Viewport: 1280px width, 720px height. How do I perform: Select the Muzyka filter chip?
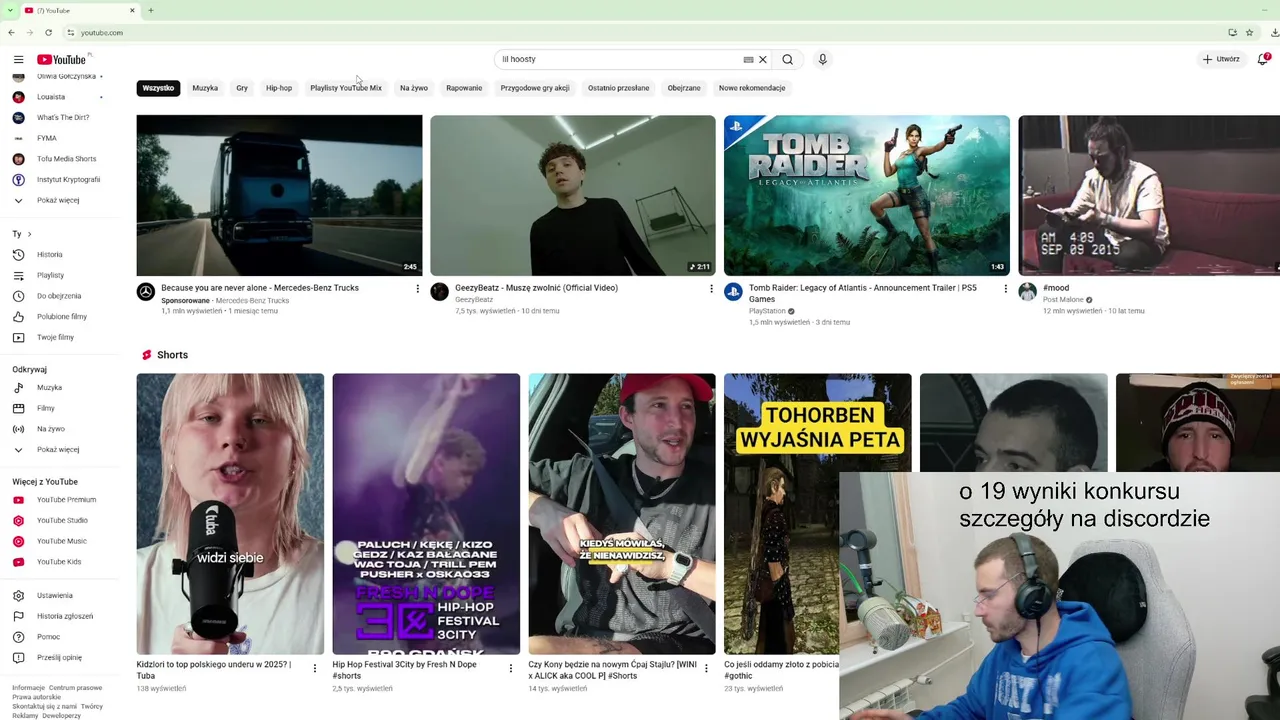click(x=205, y=88)
